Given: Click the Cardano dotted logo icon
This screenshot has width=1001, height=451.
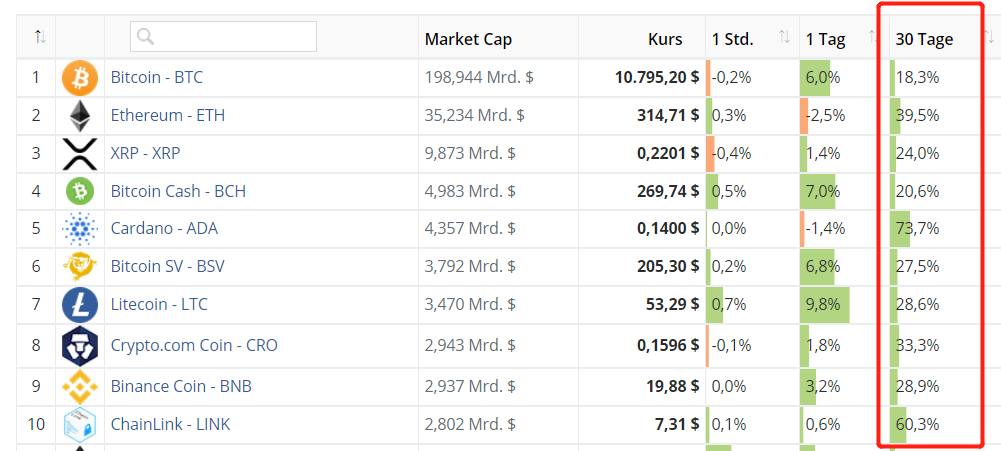Looking at the screenshot, I should click(x=80, y=229).
